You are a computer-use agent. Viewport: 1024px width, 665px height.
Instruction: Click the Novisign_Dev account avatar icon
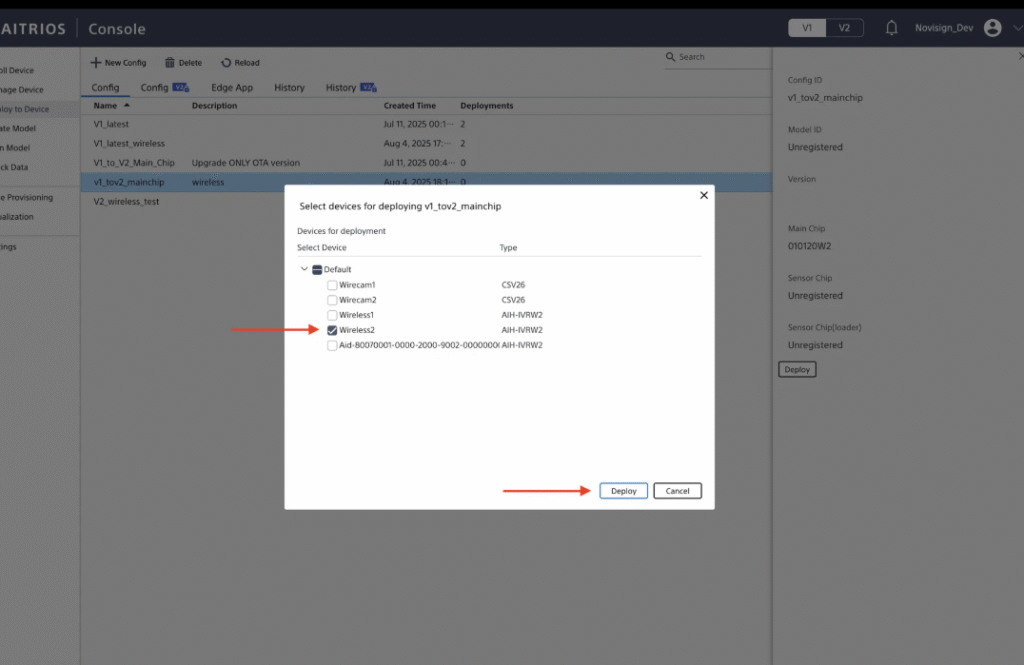pos(992,27)
